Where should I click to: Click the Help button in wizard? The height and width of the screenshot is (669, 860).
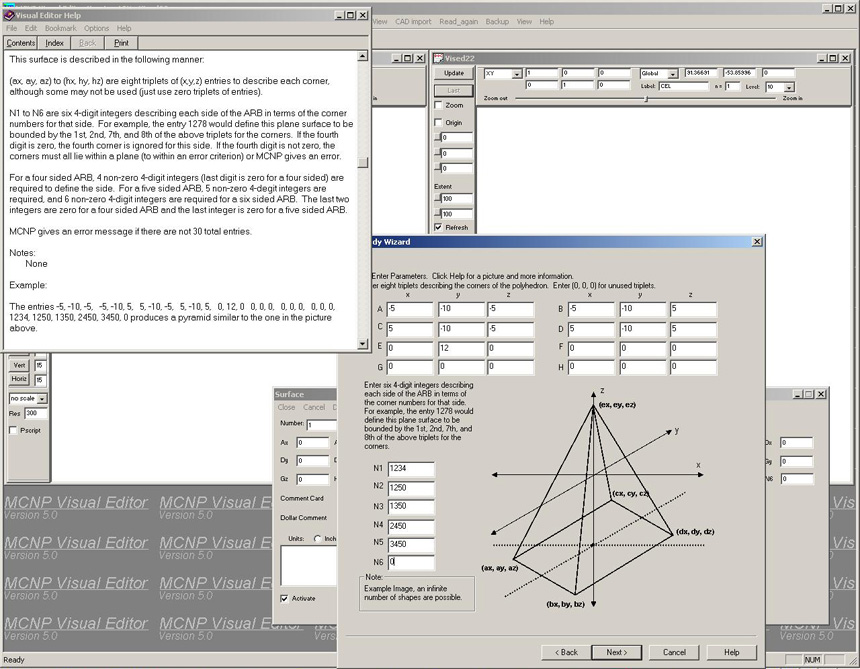click(732, 653)
